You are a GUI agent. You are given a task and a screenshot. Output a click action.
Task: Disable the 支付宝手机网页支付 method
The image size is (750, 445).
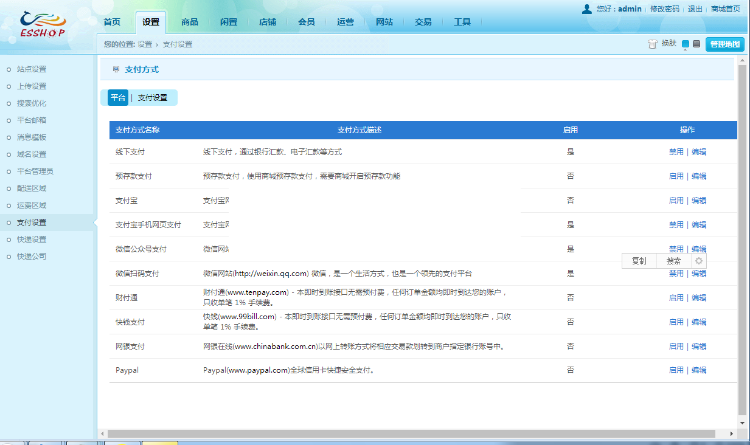(676, 224)
